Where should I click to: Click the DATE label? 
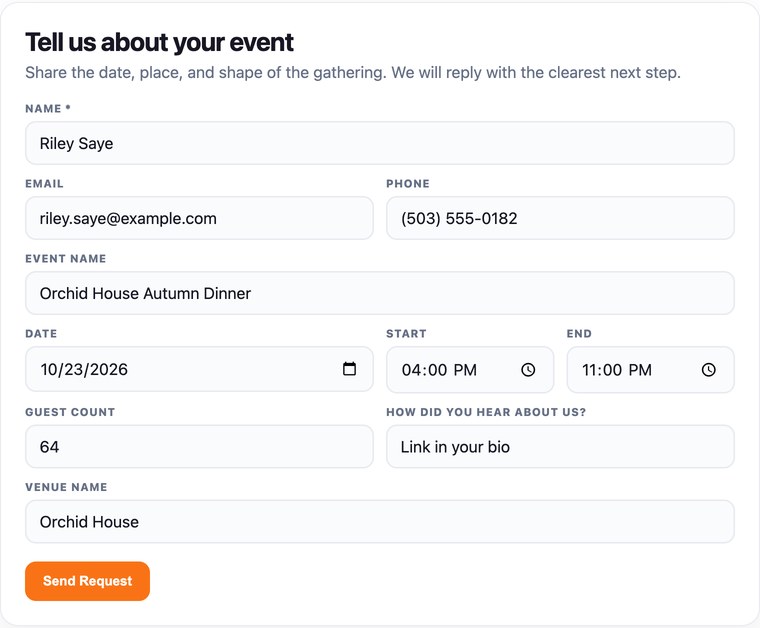tap(41, 334)
